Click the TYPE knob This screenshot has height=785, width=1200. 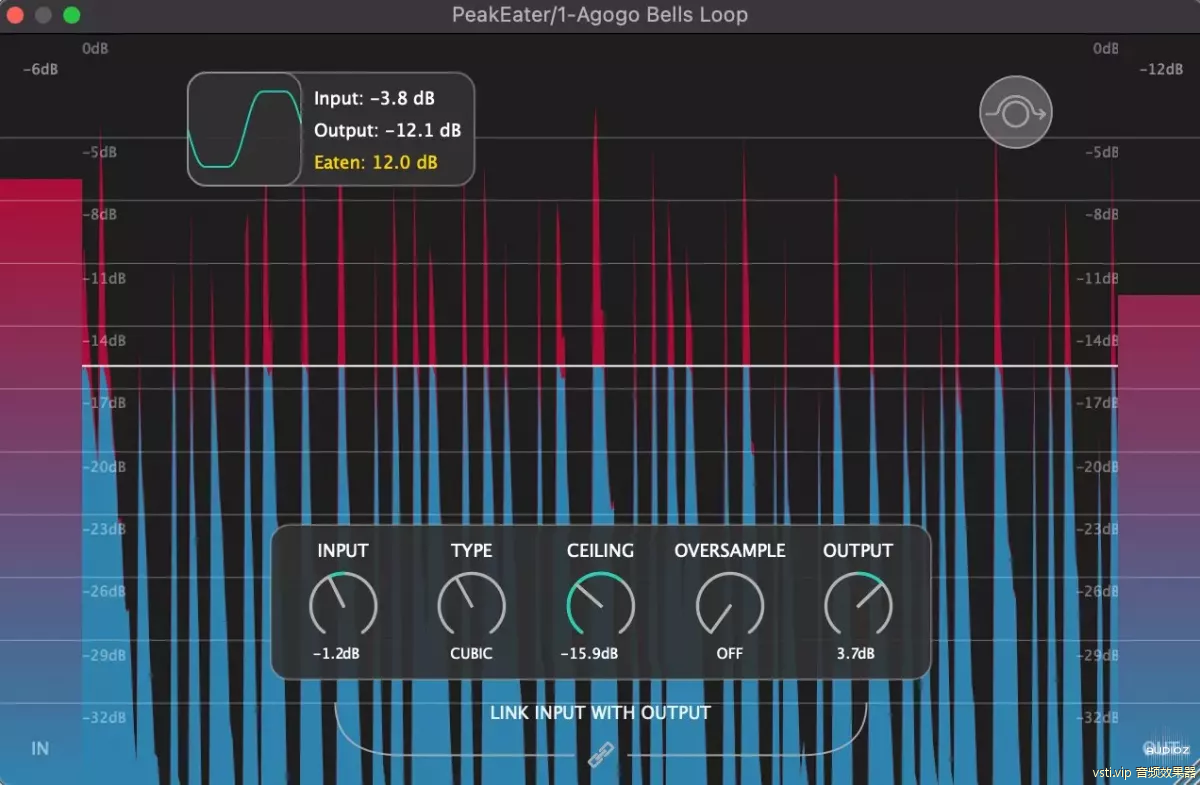(471, 604)
